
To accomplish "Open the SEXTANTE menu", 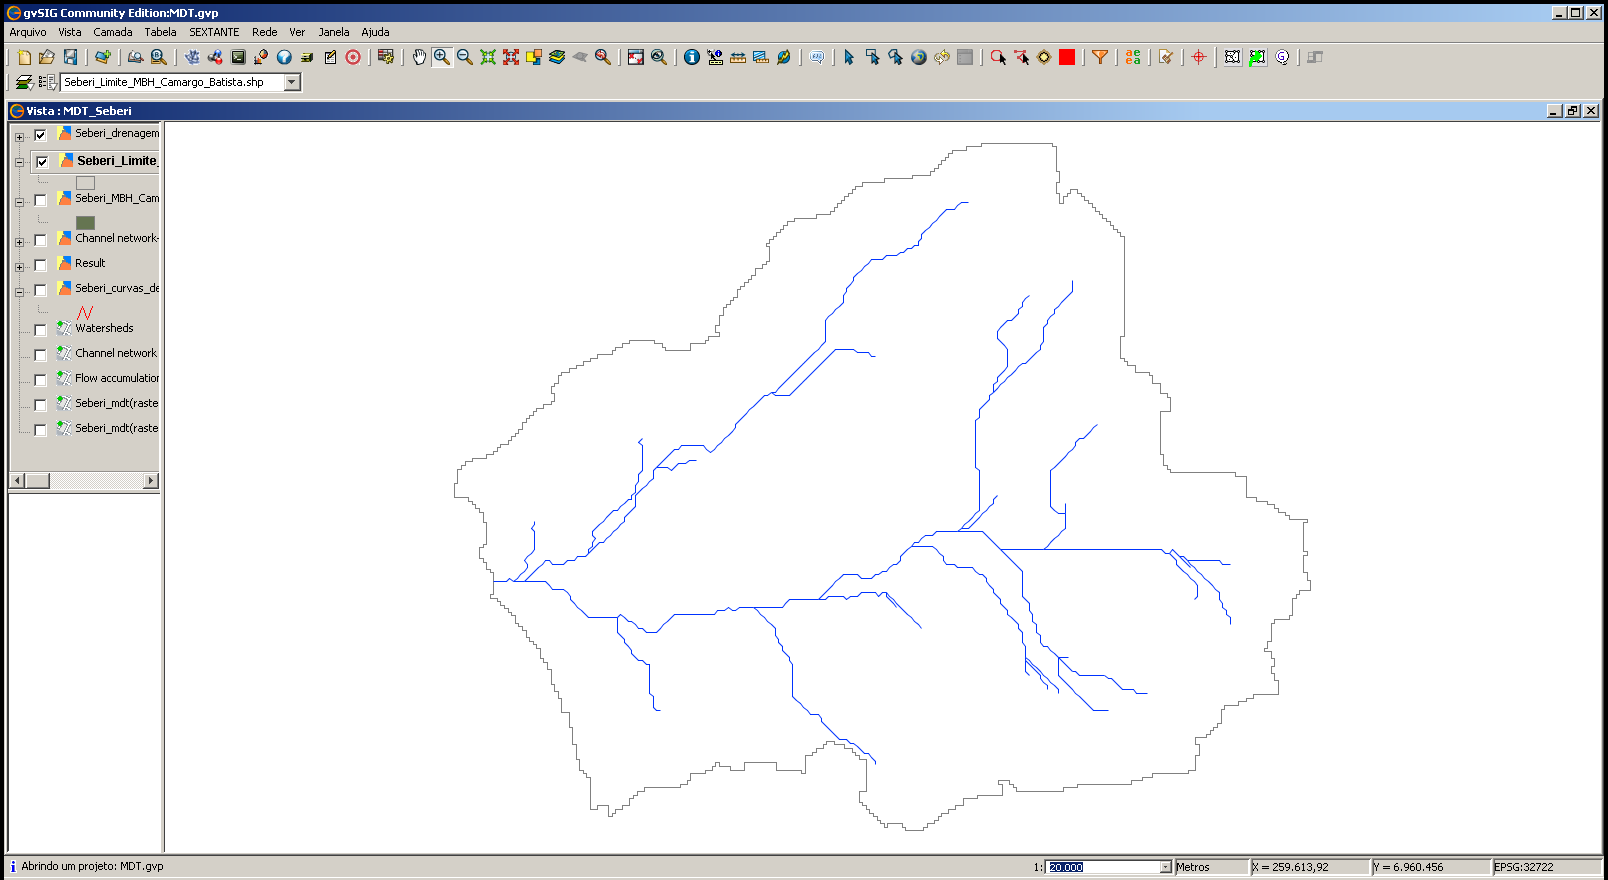I will 214,32.
